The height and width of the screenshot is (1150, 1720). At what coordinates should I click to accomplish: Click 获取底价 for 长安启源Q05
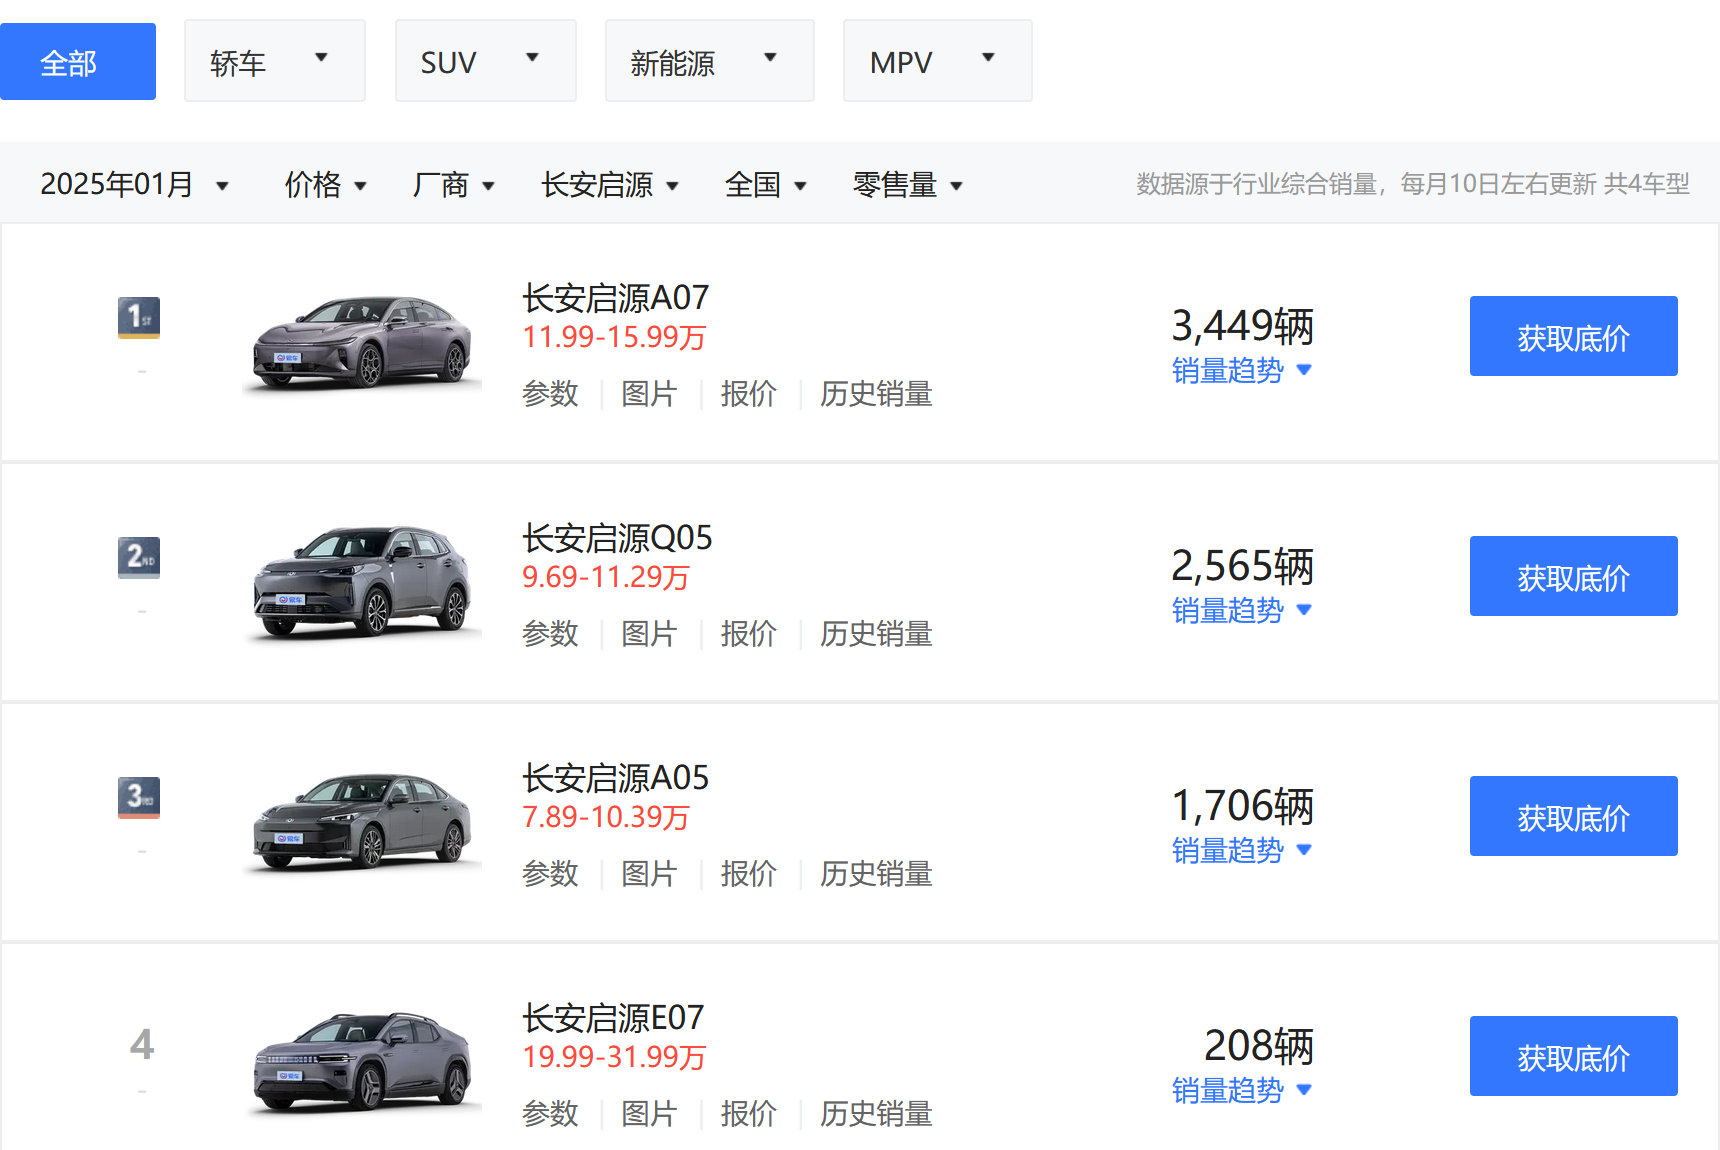tap(1573, 577)
